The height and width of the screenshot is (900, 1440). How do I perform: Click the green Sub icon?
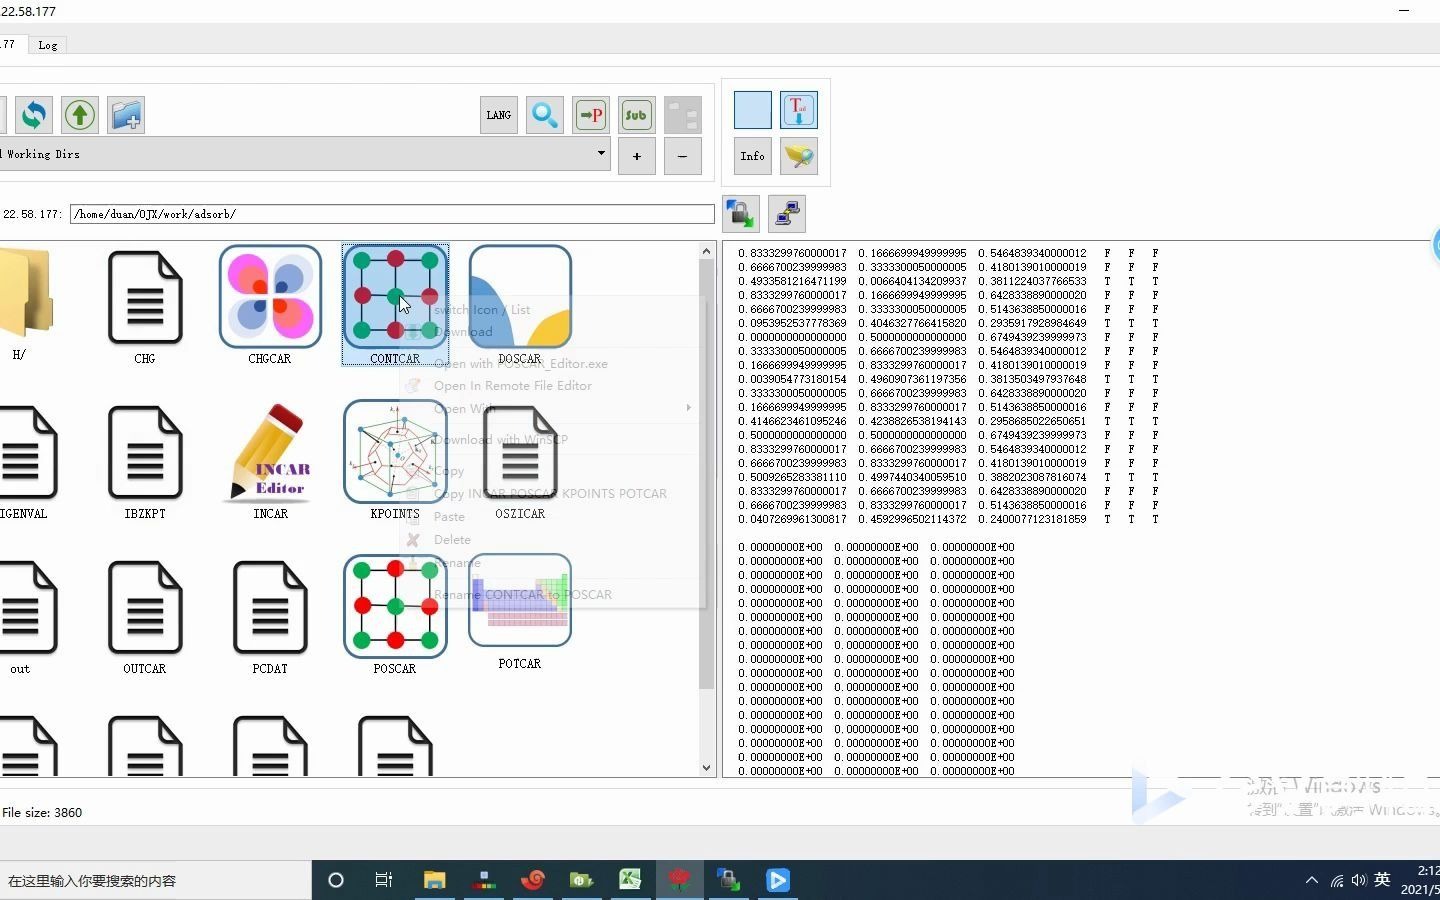(636, 115)
